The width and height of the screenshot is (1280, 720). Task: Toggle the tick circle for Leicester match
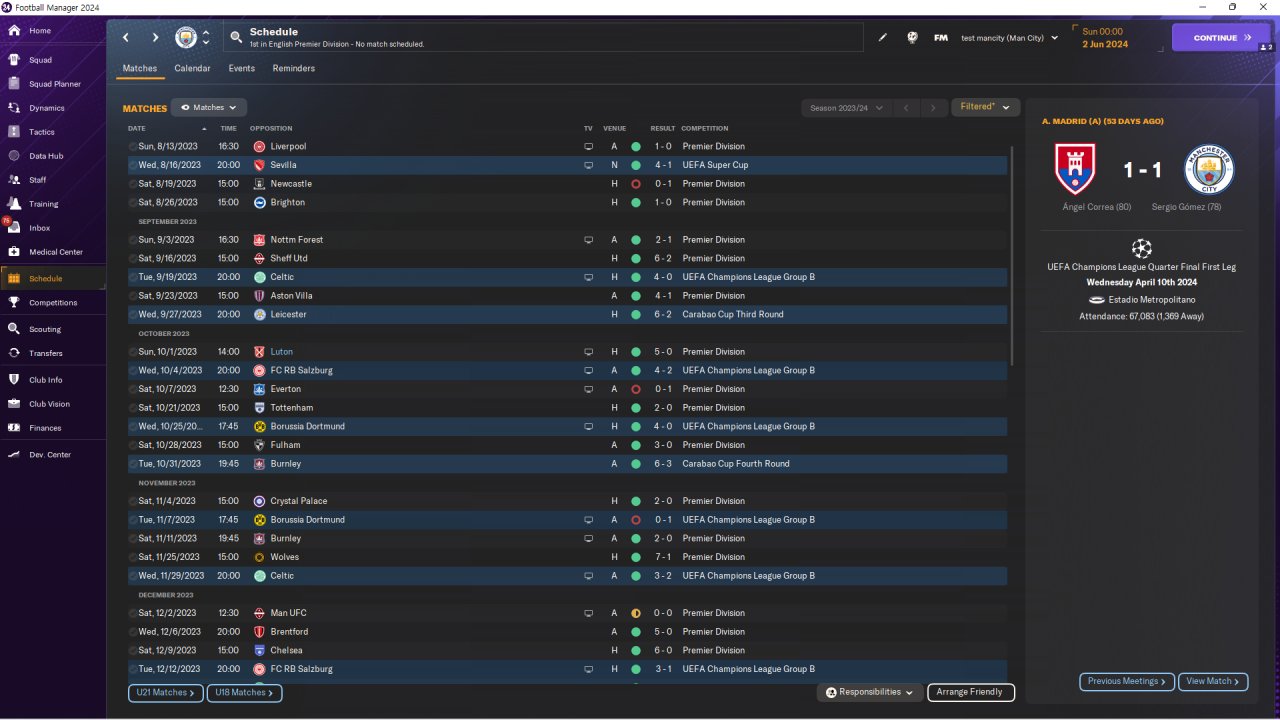[133, 315]
